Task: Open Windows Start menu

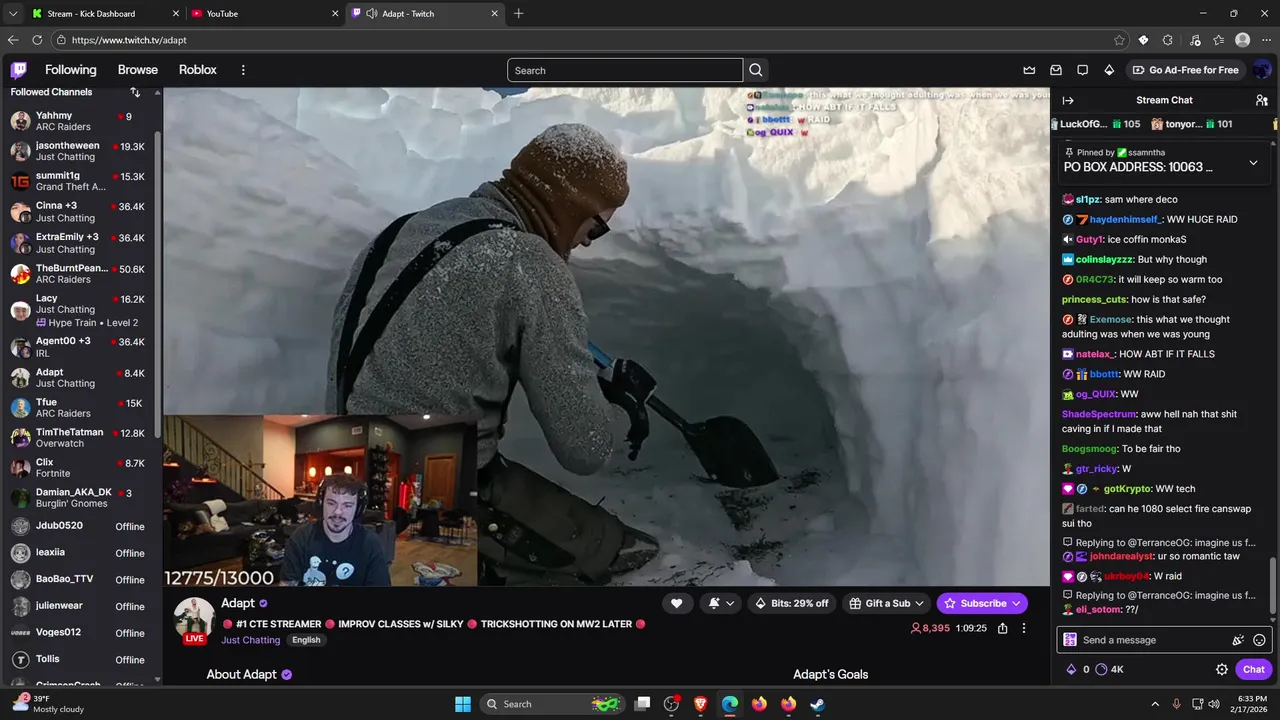Action: (x=463, y=704)
